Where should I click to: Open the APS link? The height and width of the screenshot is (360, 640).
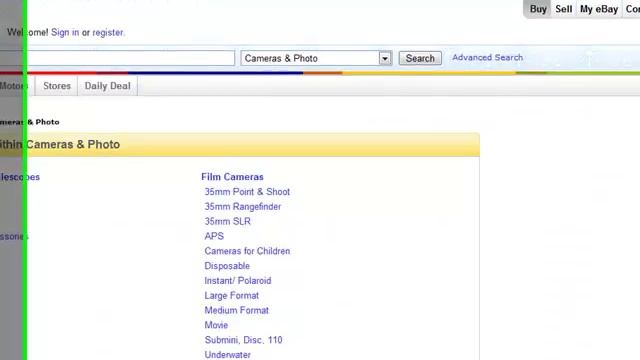[x=214, y=236]
